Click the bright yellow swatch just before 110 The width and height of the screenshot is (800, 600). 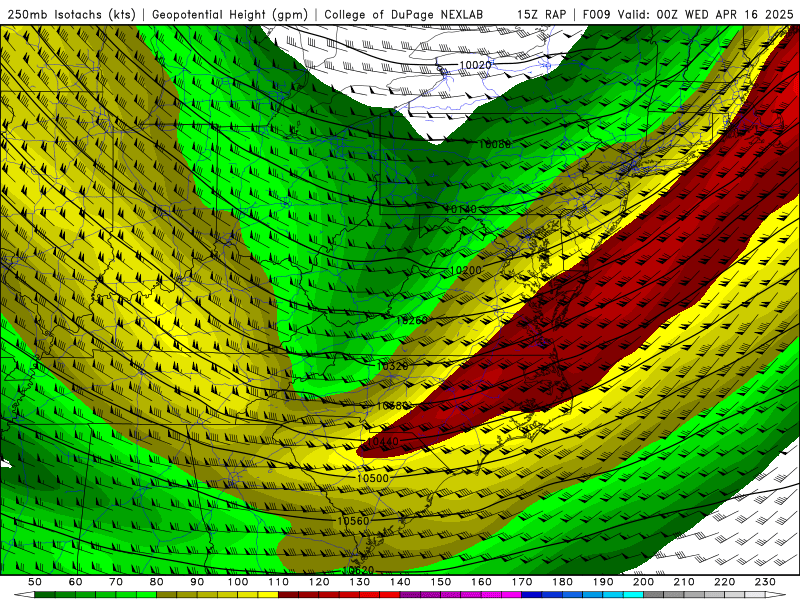pyautogui.click(x=268, y=595)
